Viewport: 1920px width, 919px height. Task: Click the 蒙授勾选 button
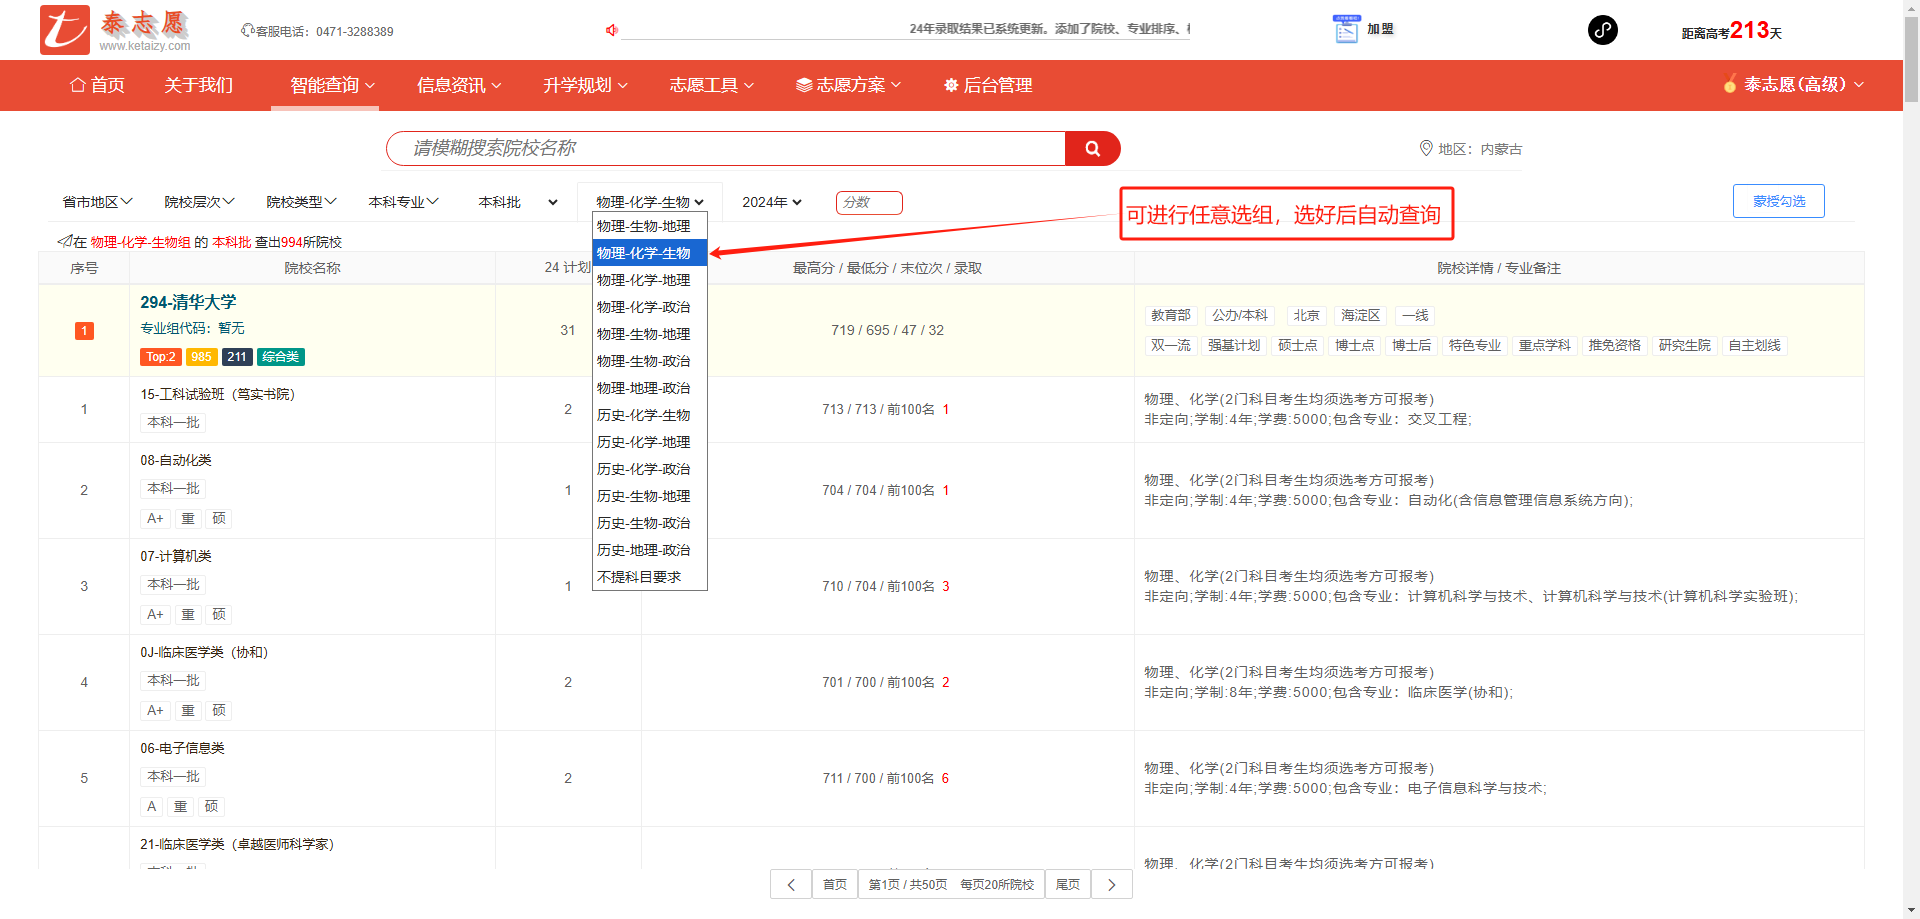coord(1778,201)
